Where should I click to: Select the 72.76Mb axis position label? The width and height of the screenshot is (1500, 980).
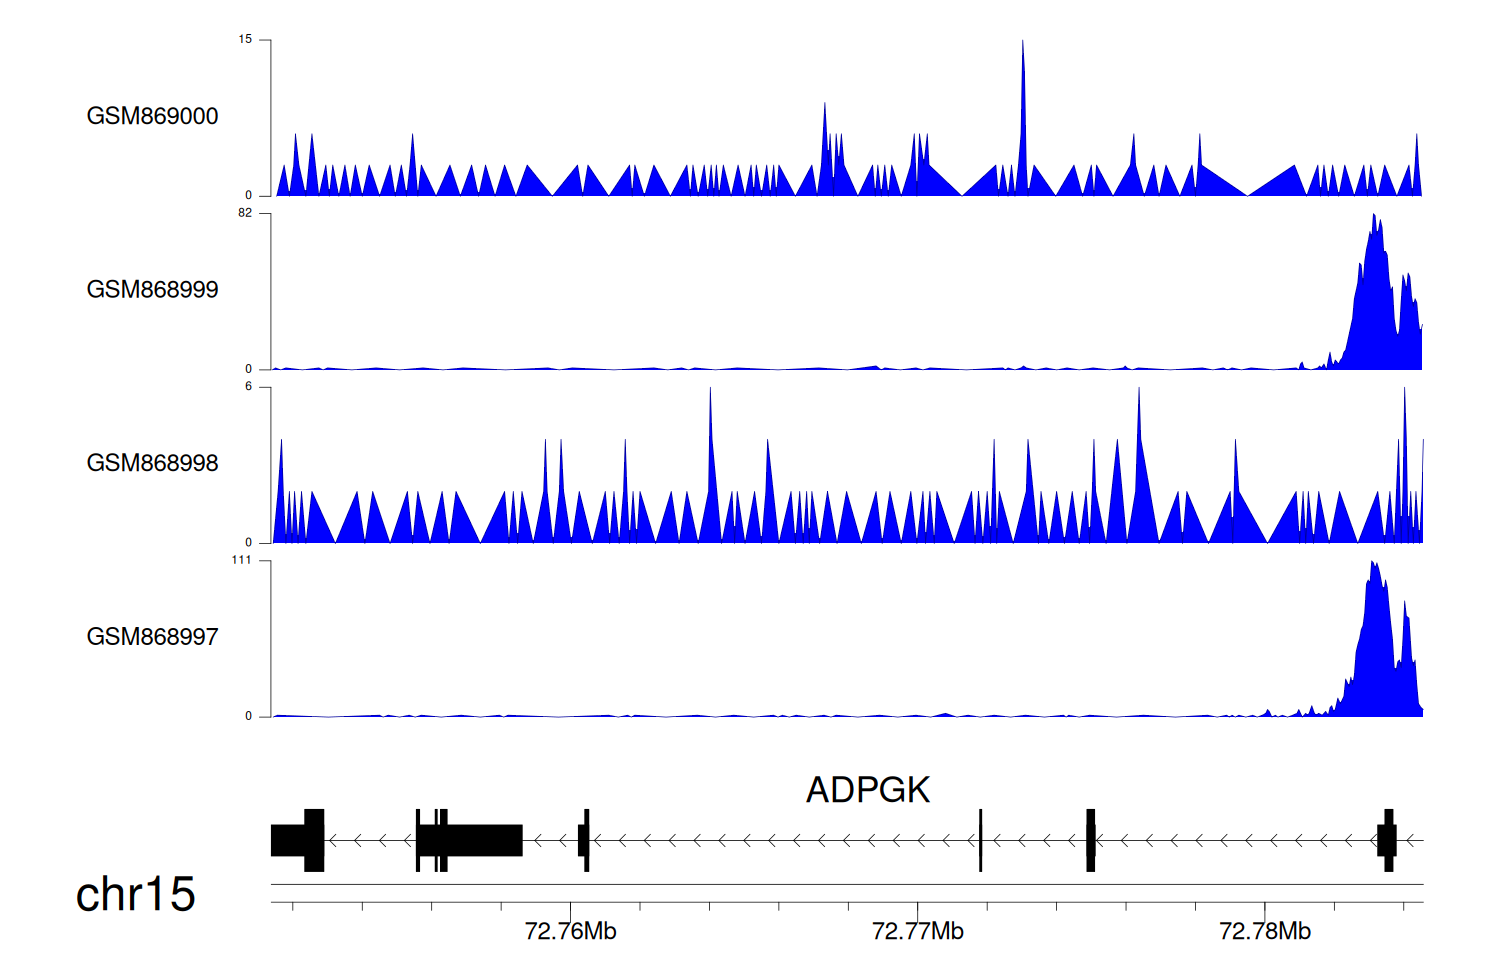tap(570, 932)
